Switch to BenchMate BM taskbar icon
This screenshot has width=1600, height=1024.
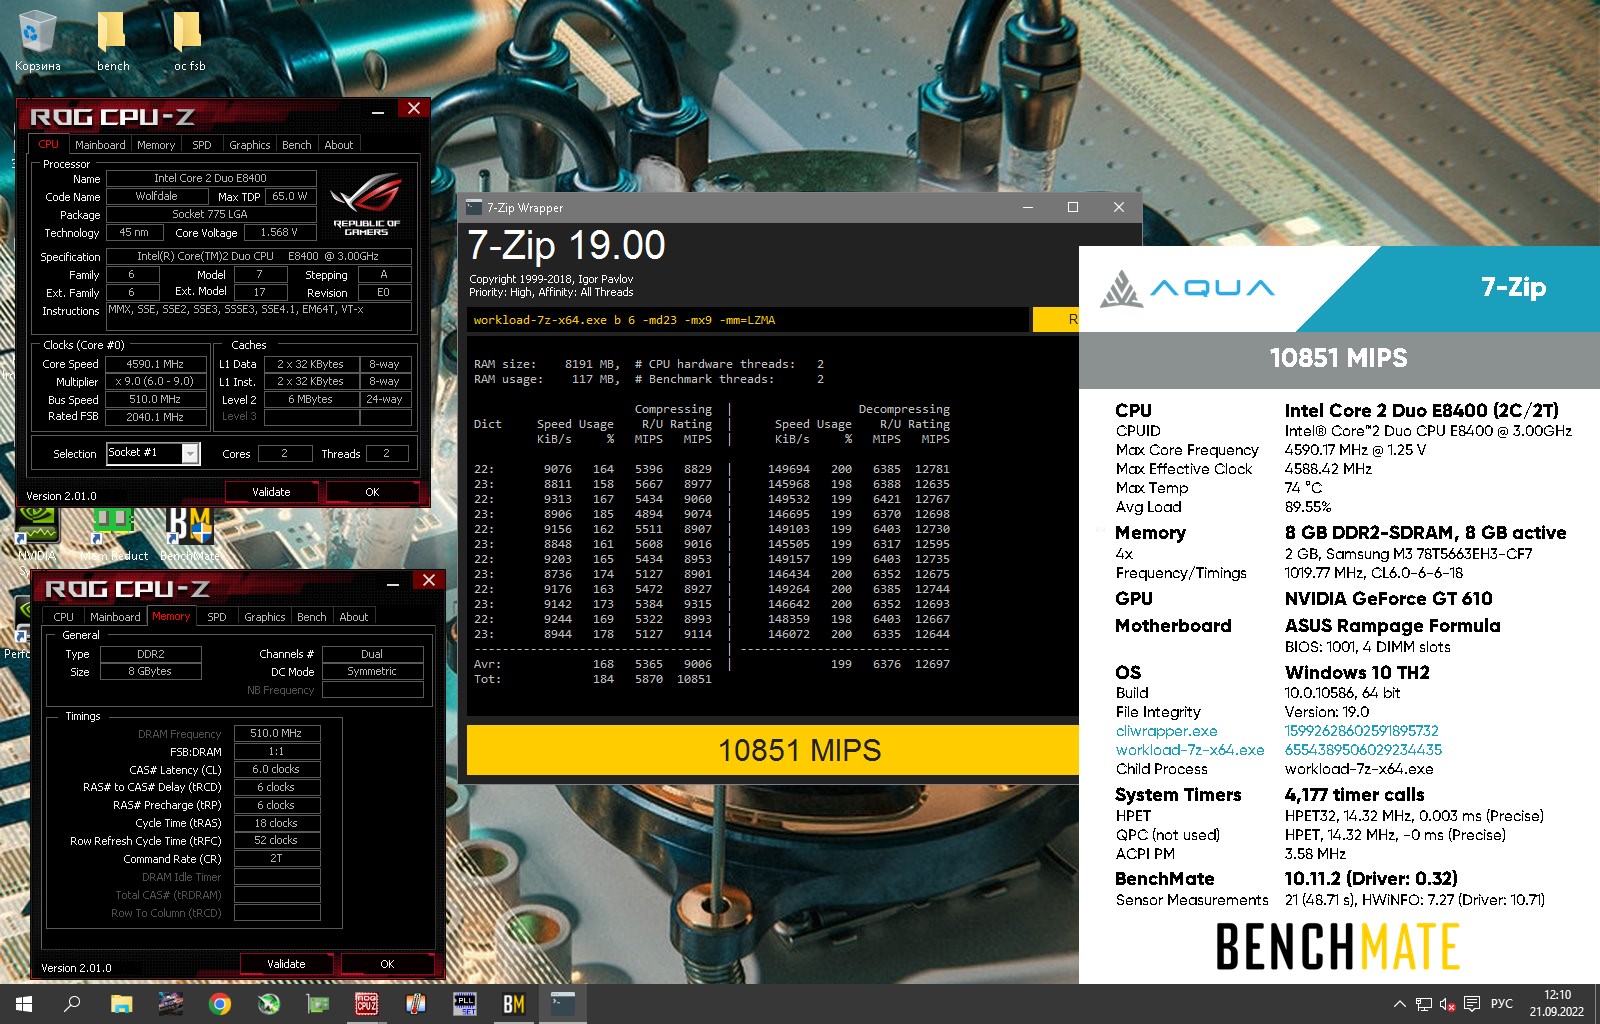pyautogui.click(x=513, y=1004)
